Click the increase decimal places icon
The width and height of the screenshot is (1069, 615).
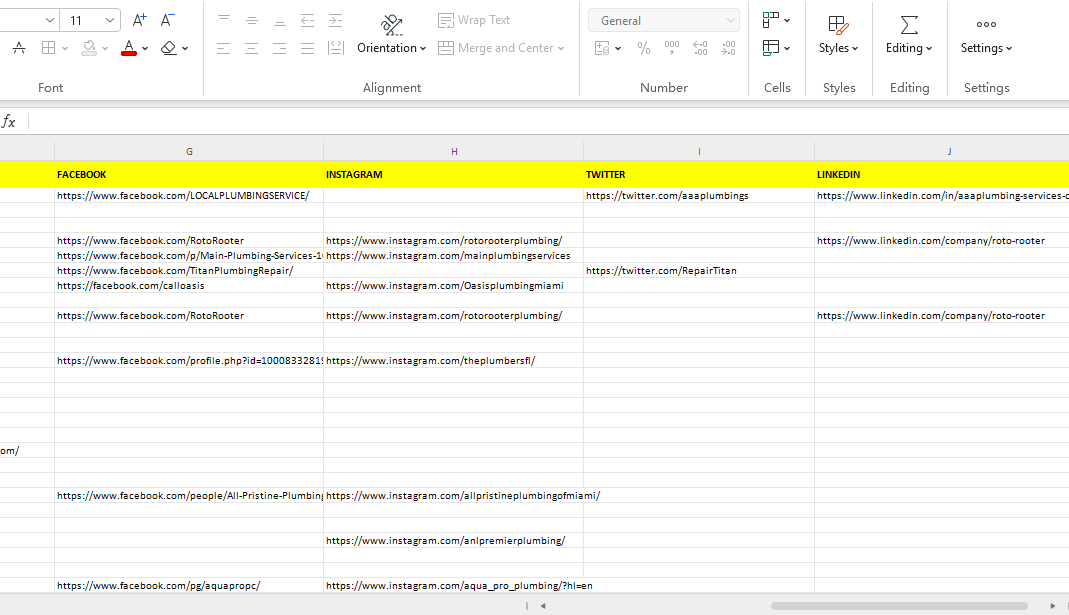[x=700, y=48]
